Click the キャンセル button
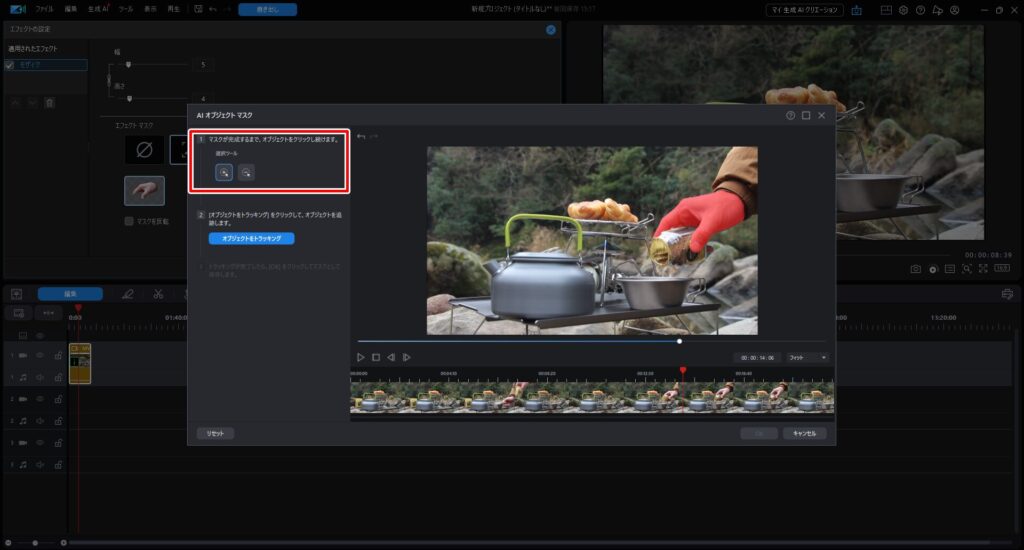Viewport: 1024px width, 550px height. (804, 433)
